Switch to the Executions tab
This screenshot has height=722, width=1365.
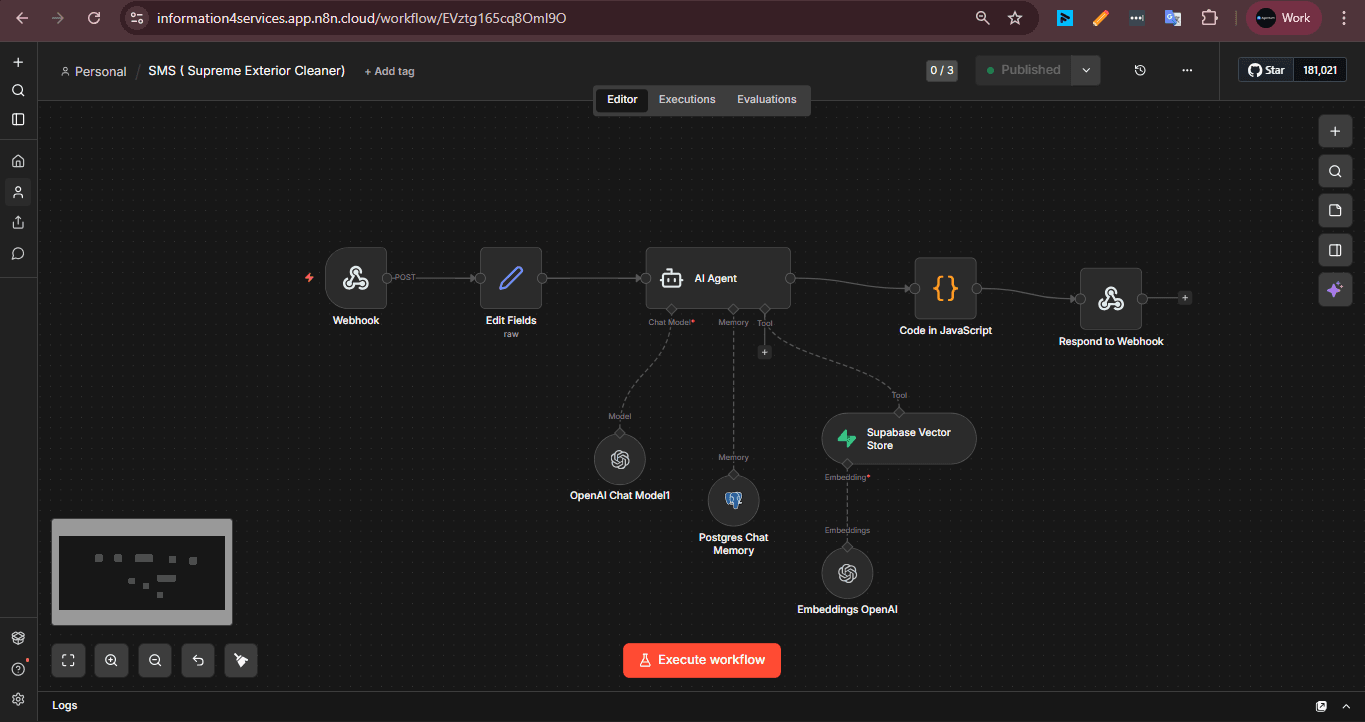pos(687,100)
